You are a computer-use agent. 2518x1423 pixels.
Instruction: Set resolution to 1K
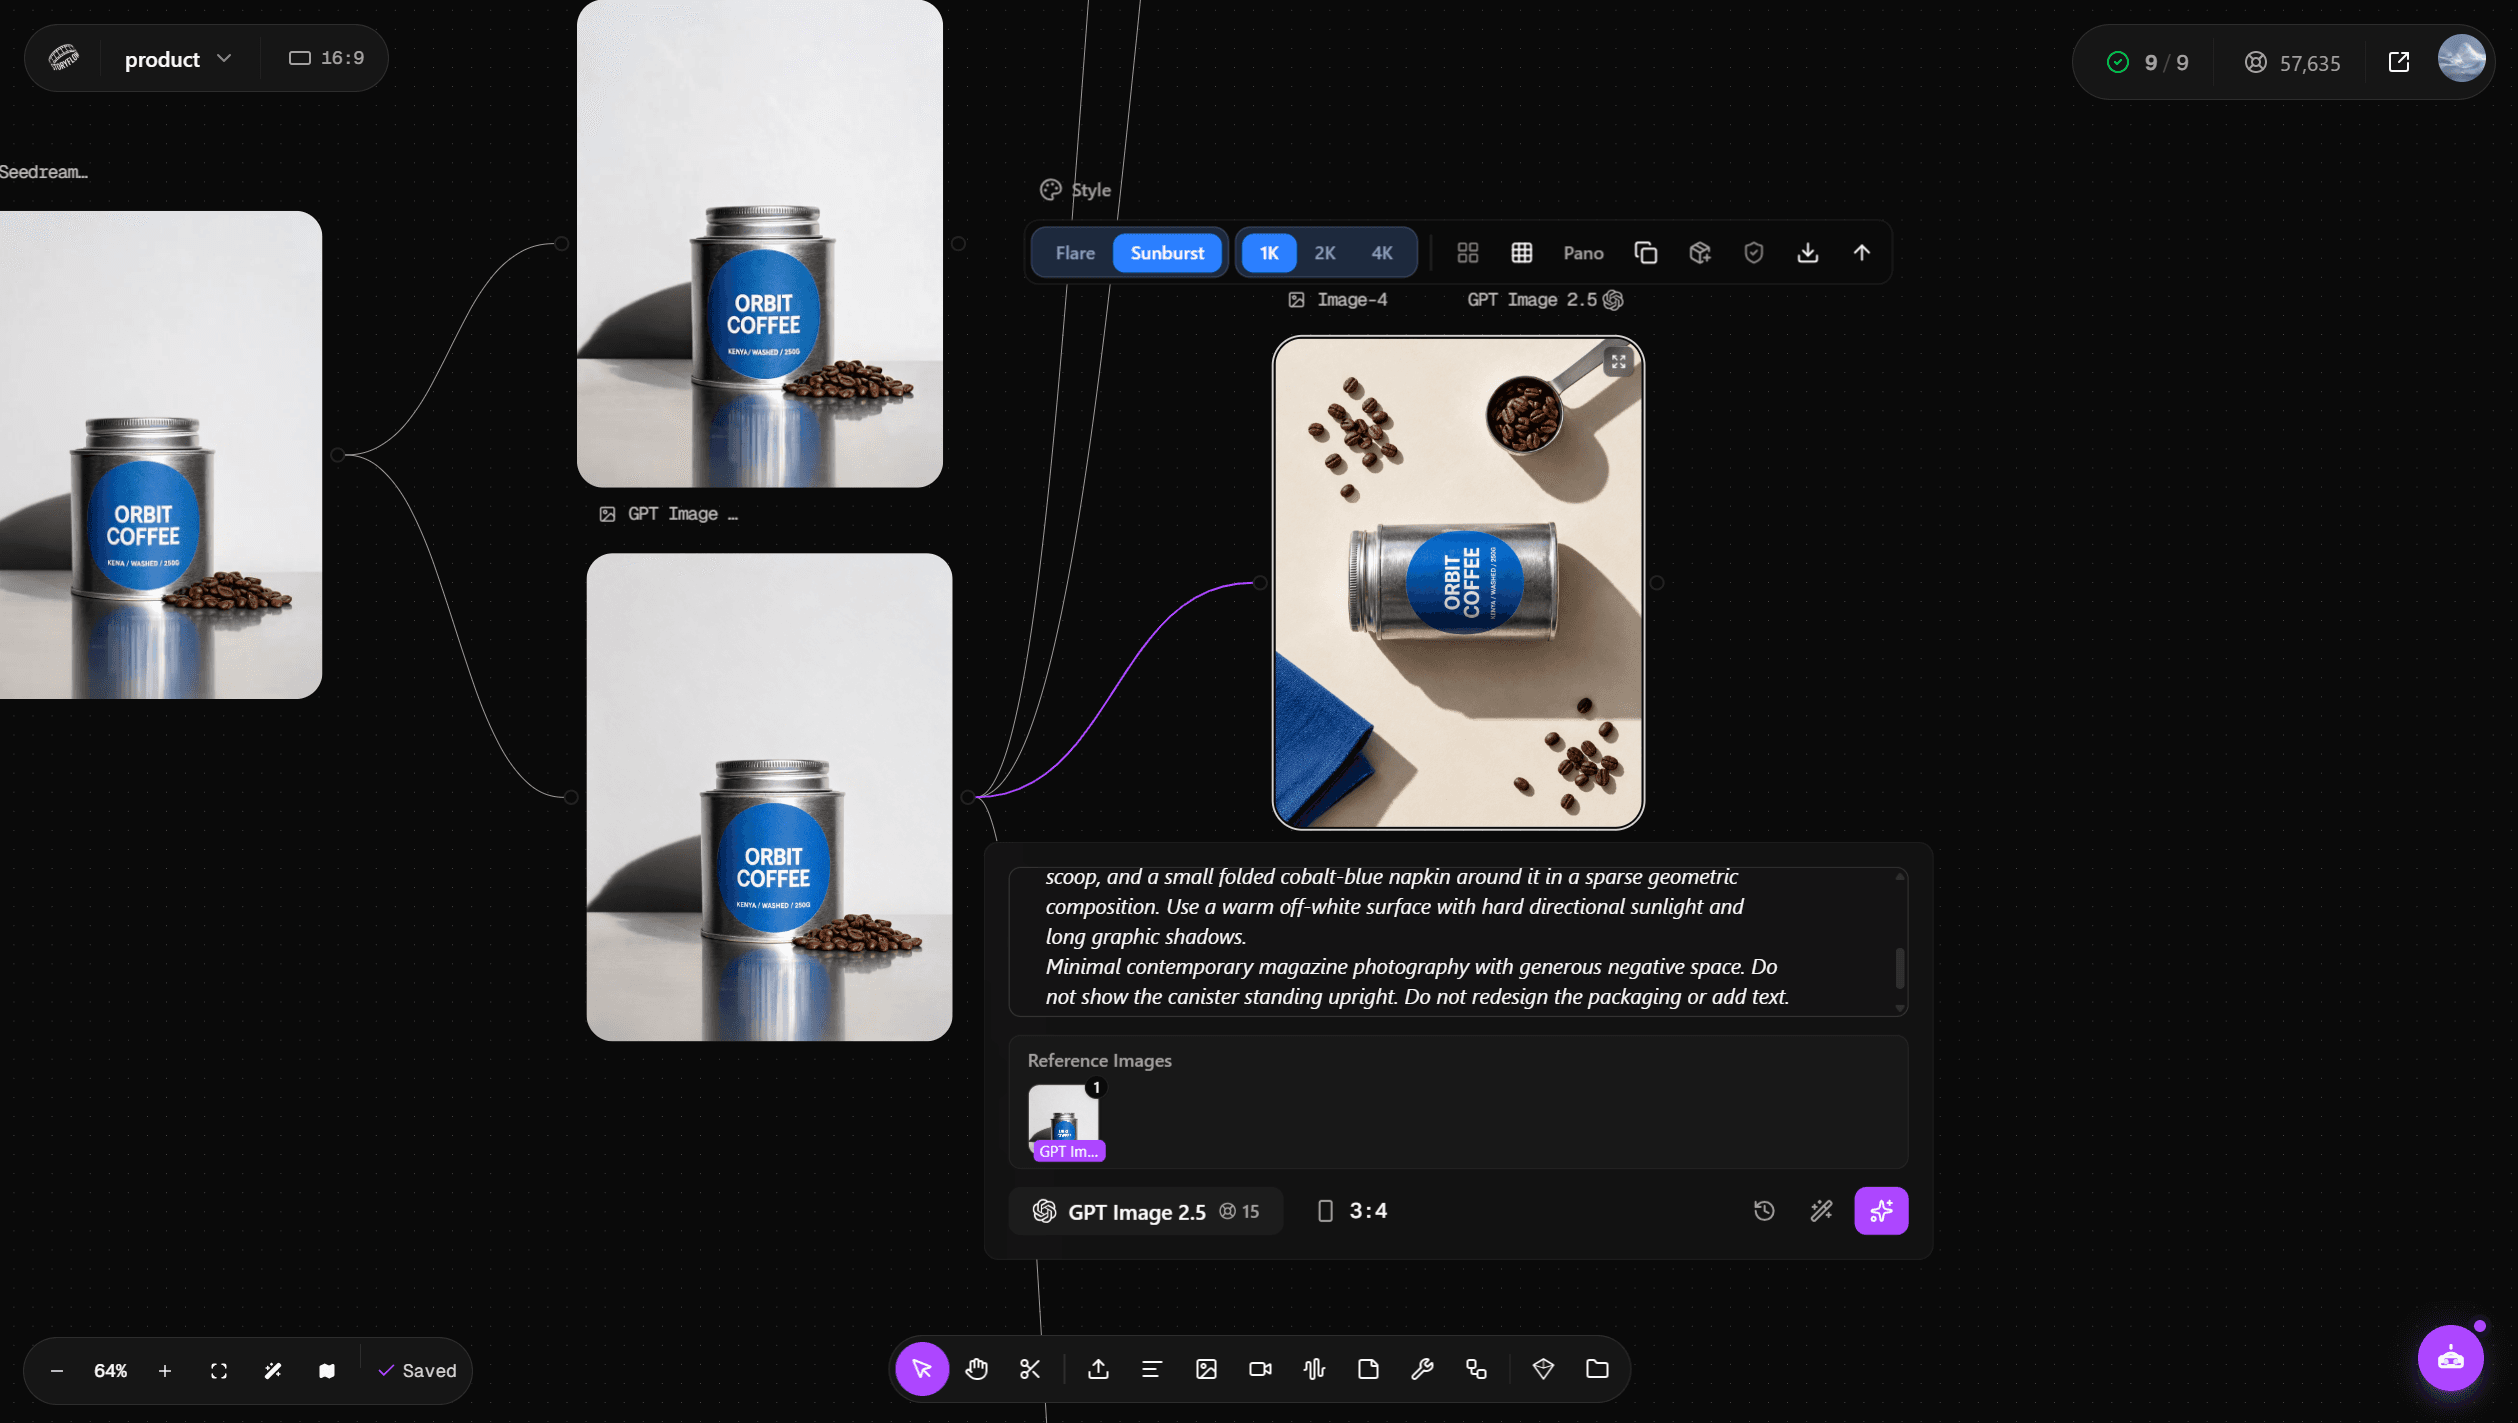click(x=1269, y=253)
